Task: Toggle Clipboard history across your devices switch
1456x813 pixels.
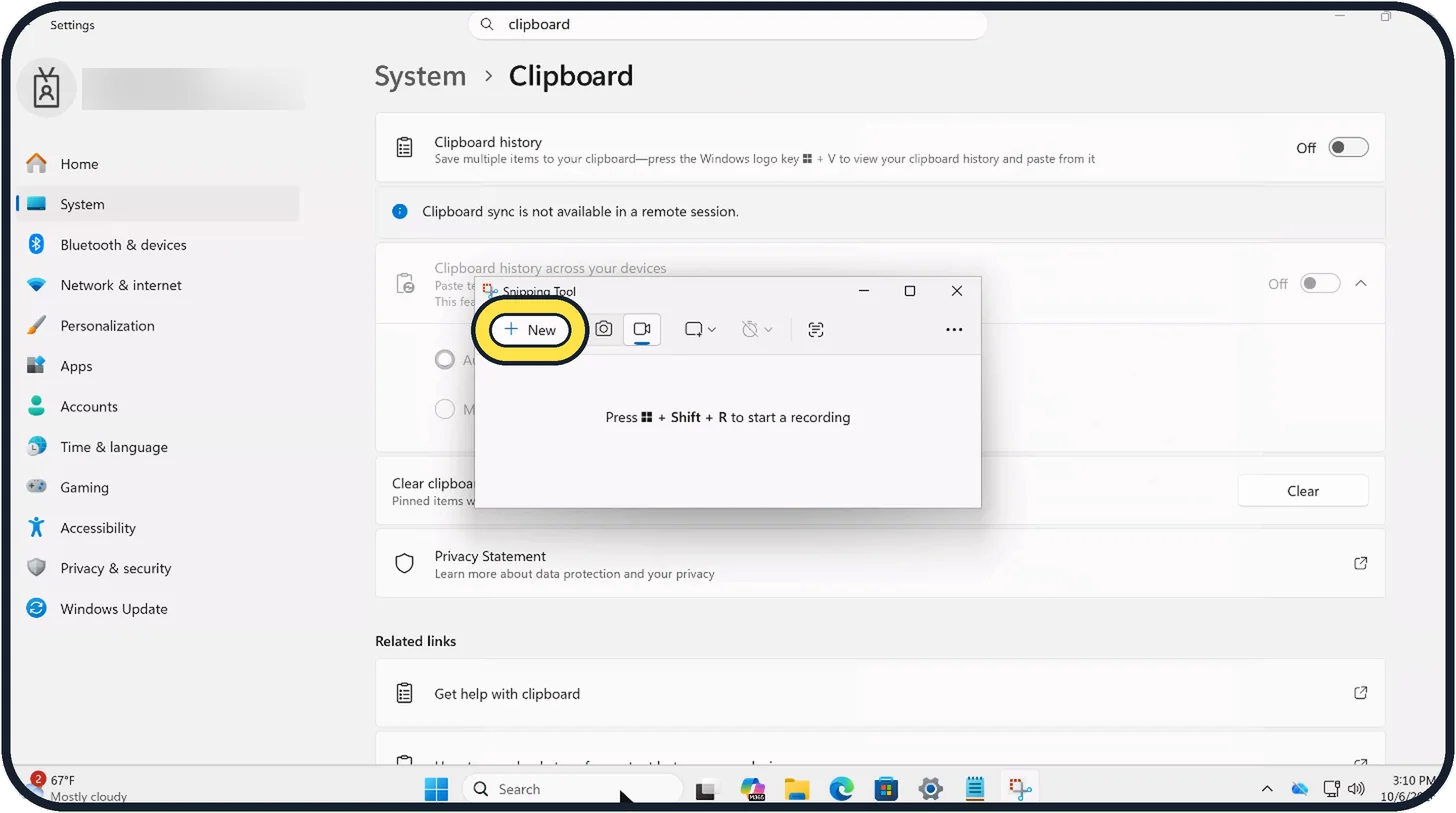Action: click(1320, 284)
